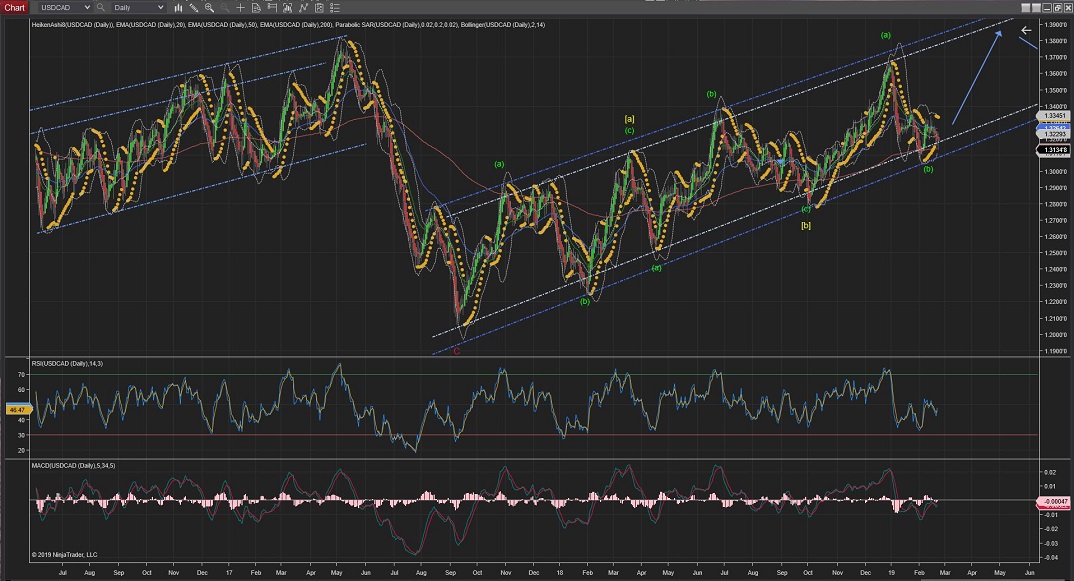The image size is (1074, 581).
Task: Click the 0.02 level on MACD axis
Action: [1050, 473]
